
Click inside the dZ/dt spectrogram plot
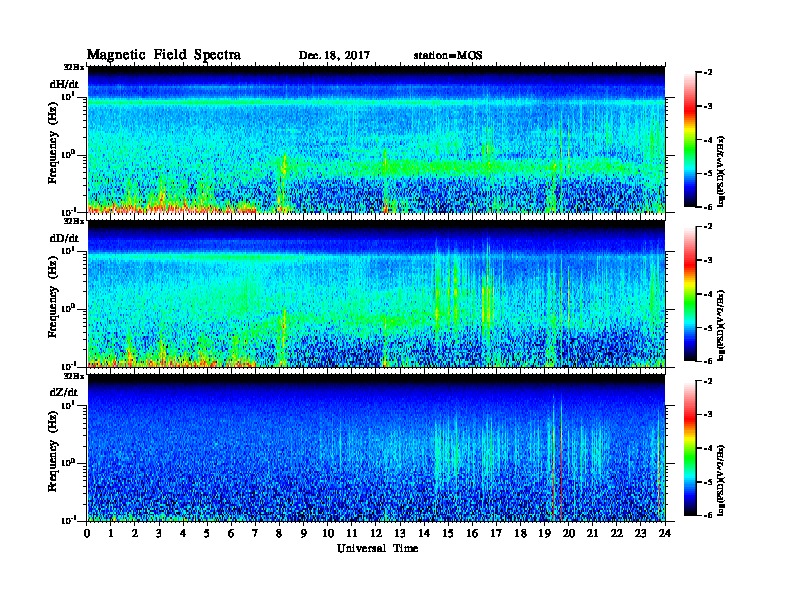[376, 448]
